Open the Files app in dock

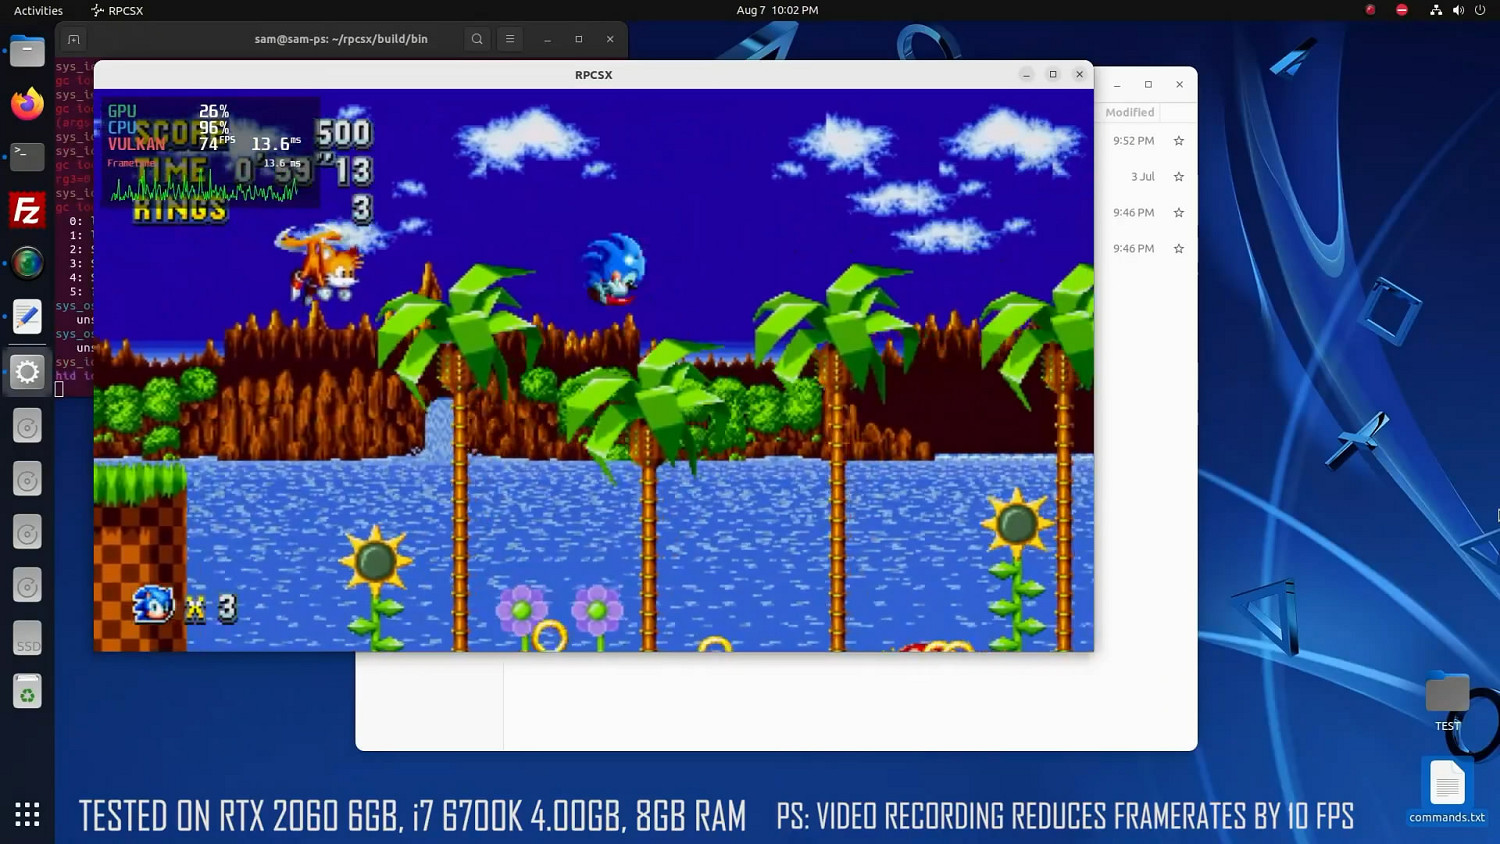pos(27,51)
